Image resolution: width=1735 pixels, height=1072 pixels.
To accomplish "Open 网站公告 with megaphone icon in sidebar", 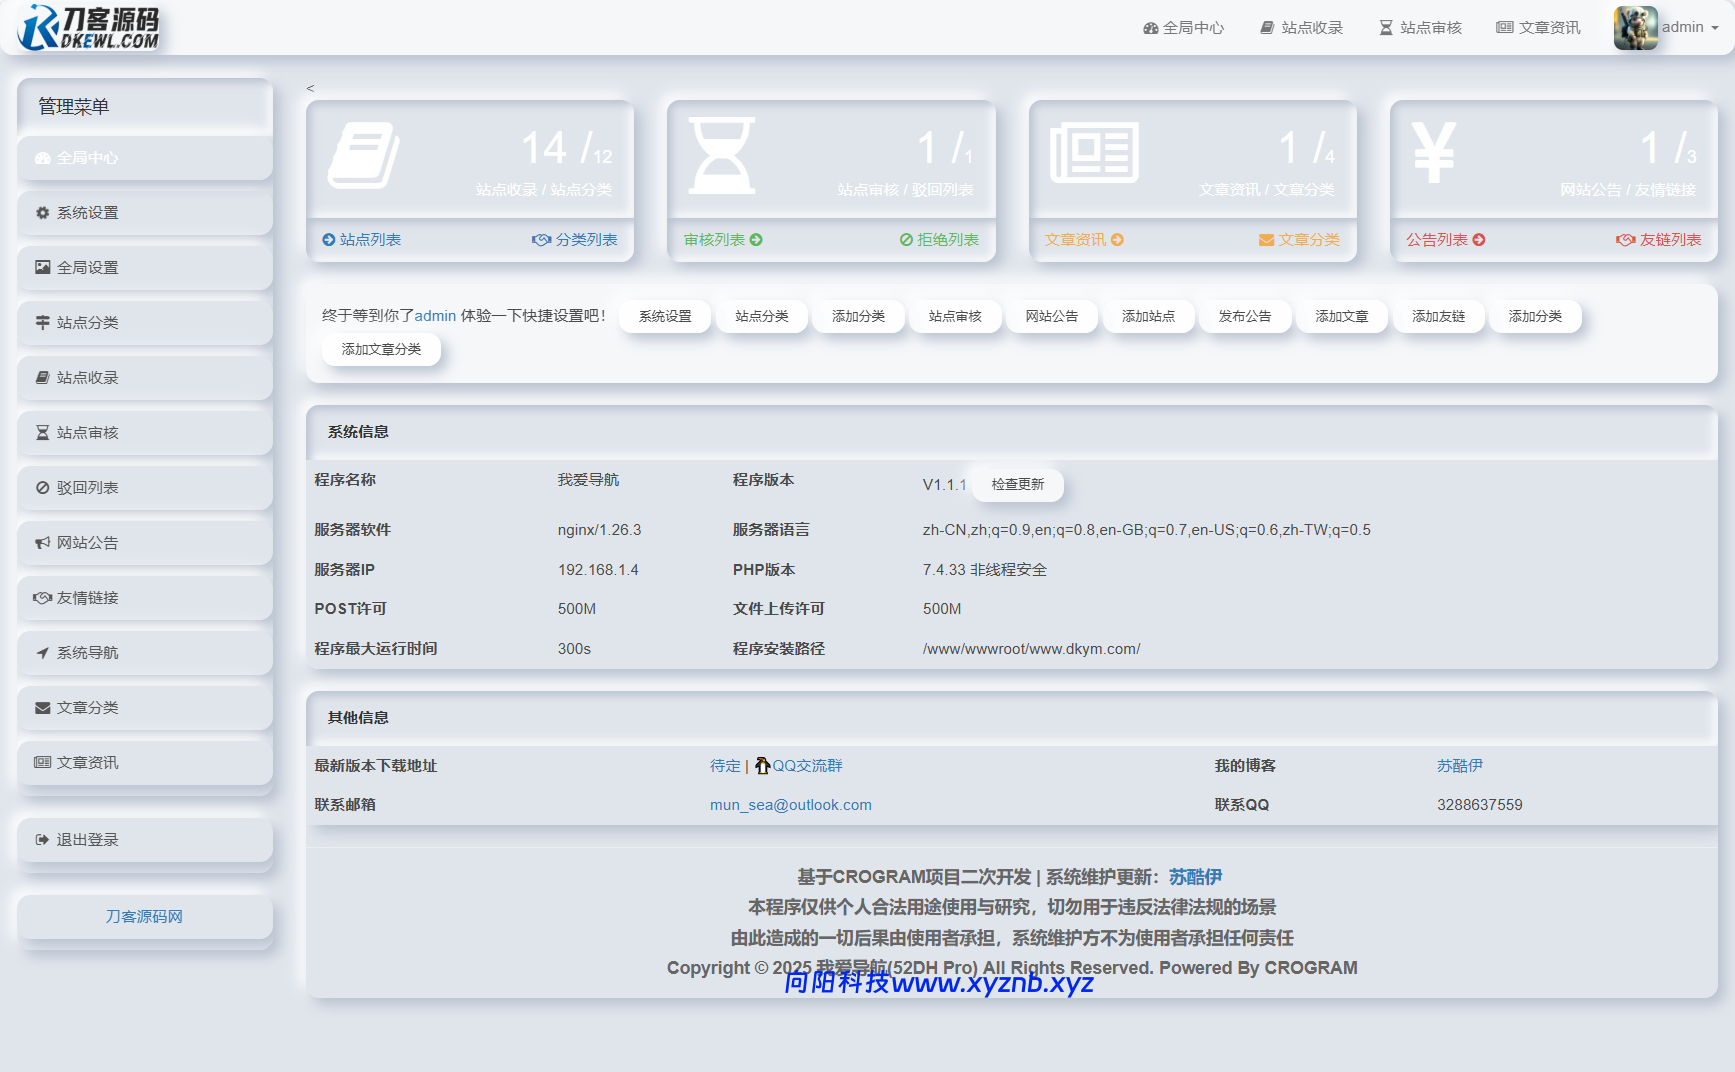I will pos(87,543).
